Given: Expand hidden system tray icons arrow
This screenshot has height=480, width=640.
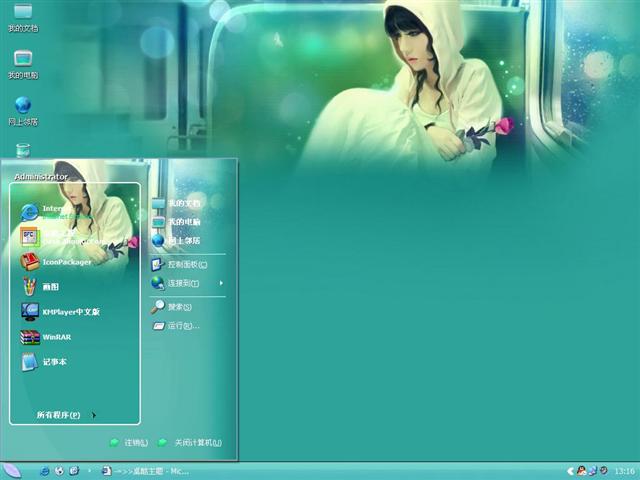Looking at the screenshot, I should [570, 471].
